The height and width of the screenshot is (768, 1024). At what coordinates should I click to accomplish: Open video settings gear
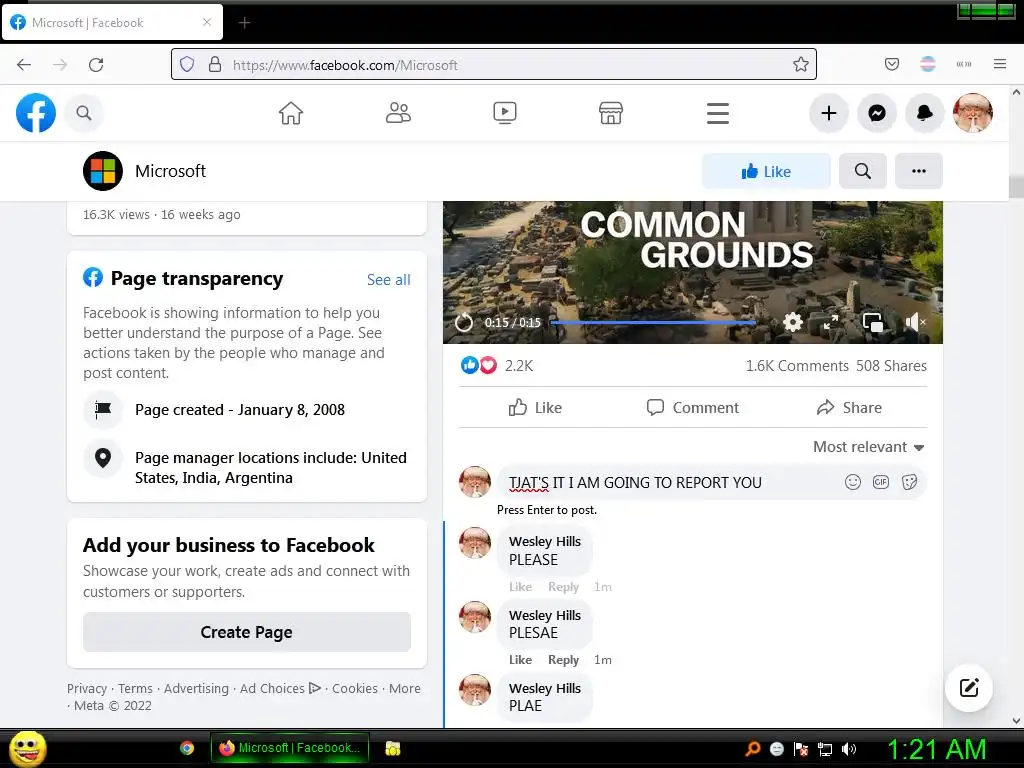pos(793,322)
